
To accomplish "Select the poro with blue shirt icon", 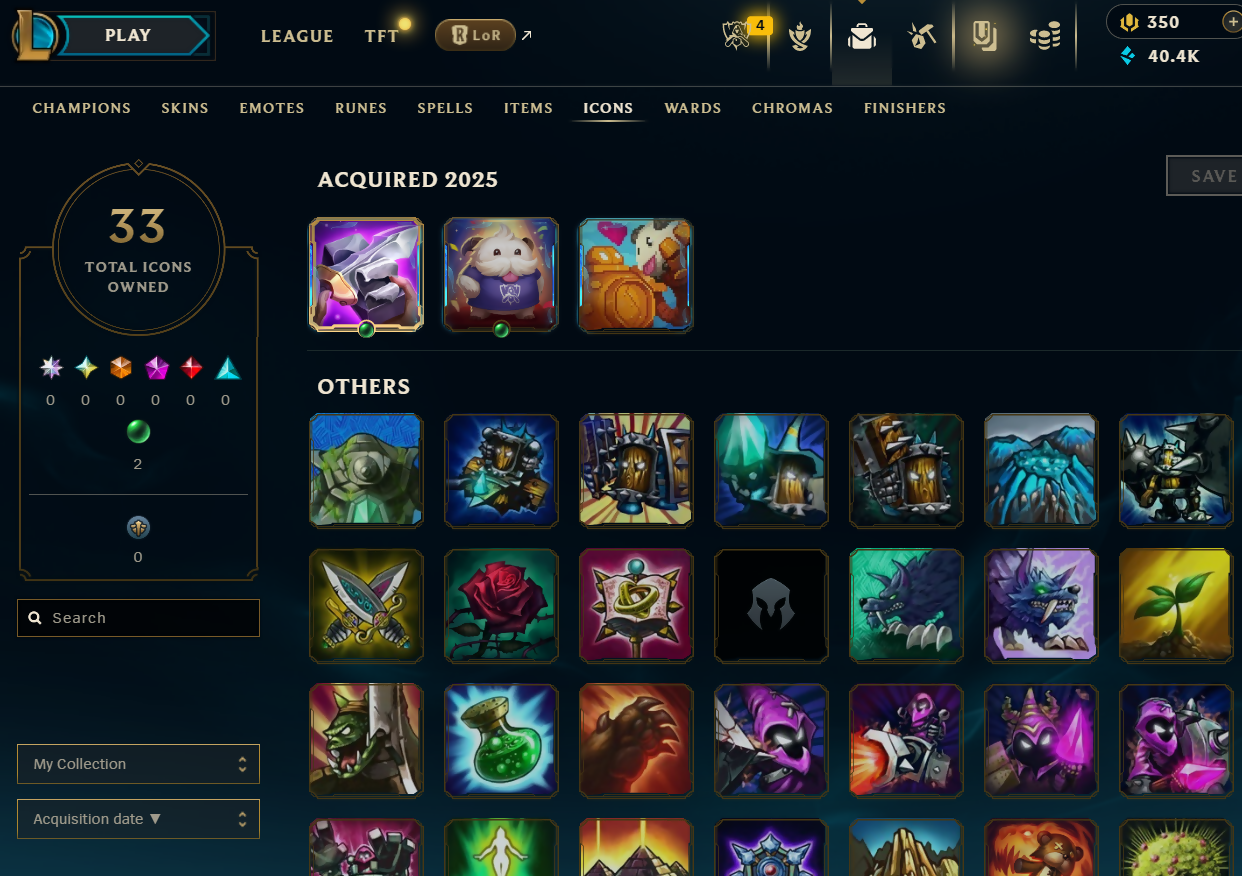I will click(x=501, y=275).
